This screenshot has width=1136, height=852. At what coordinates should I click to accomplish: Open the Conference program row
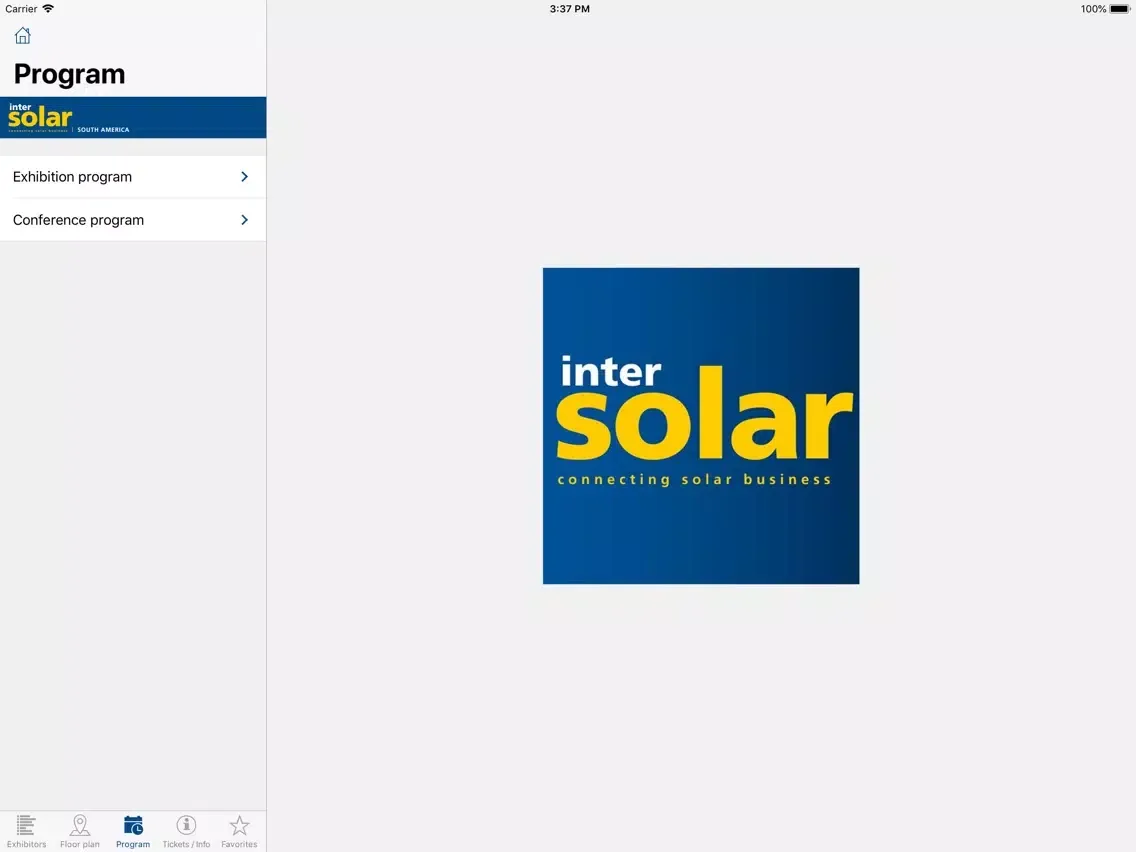[133, 220]
